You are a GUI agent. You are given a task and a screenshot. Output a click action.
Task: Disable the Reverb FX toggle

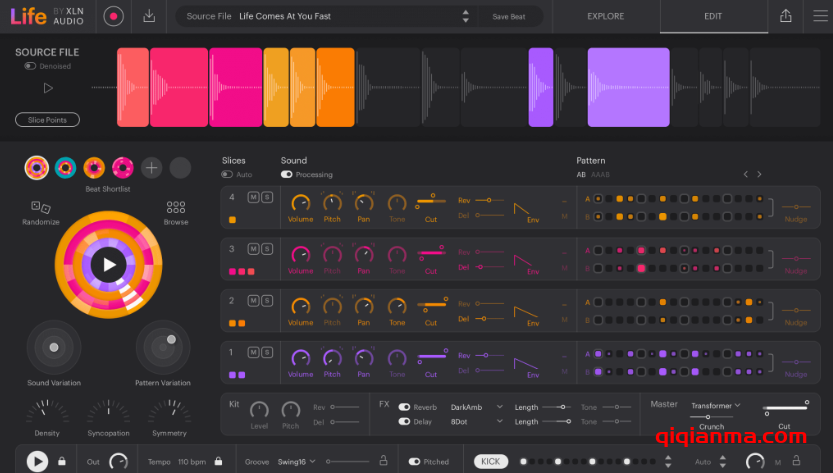tap(404, 407)
